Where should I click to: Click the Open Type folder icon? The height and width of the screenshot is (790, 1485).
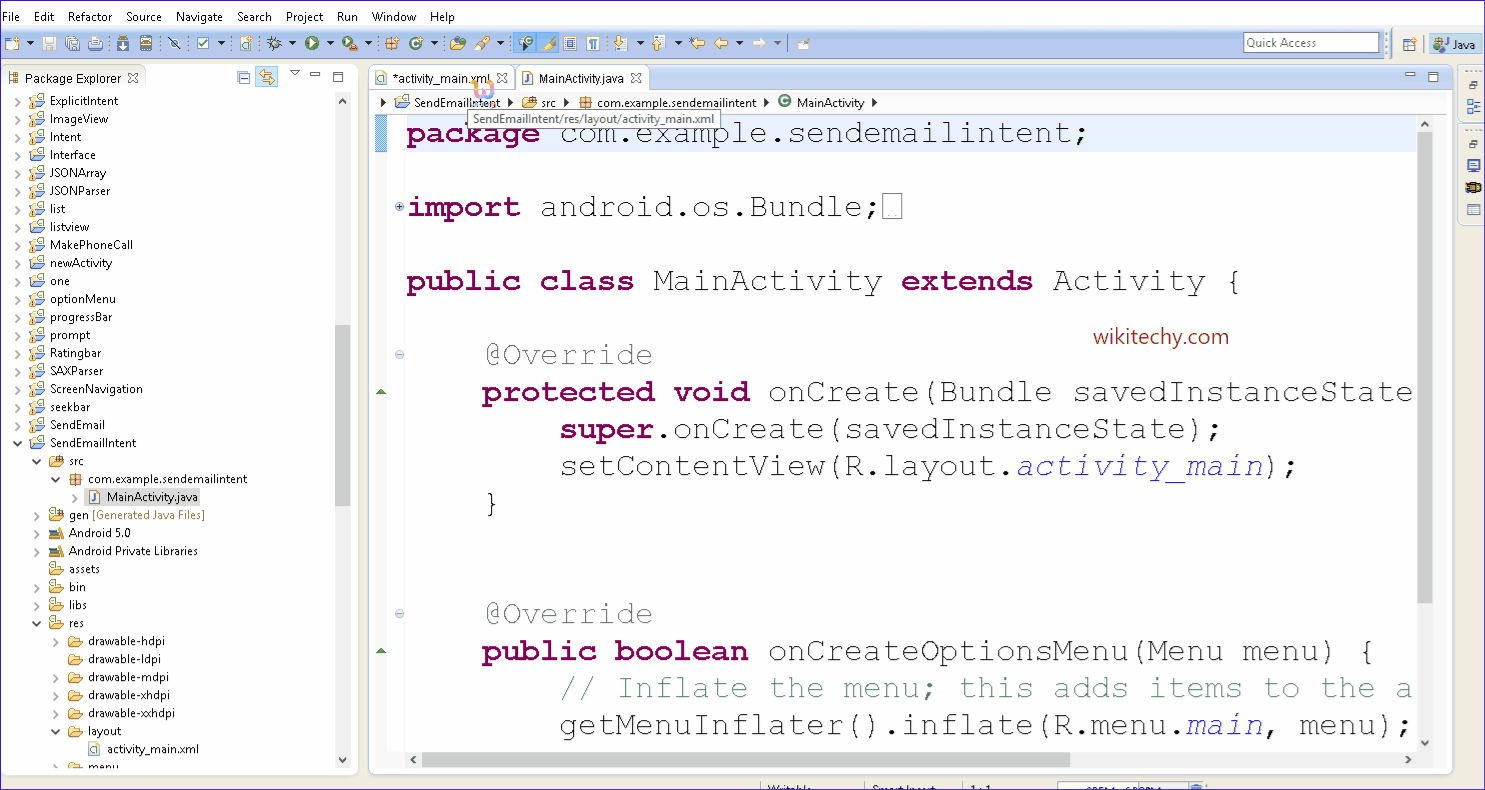pos(457,43)
